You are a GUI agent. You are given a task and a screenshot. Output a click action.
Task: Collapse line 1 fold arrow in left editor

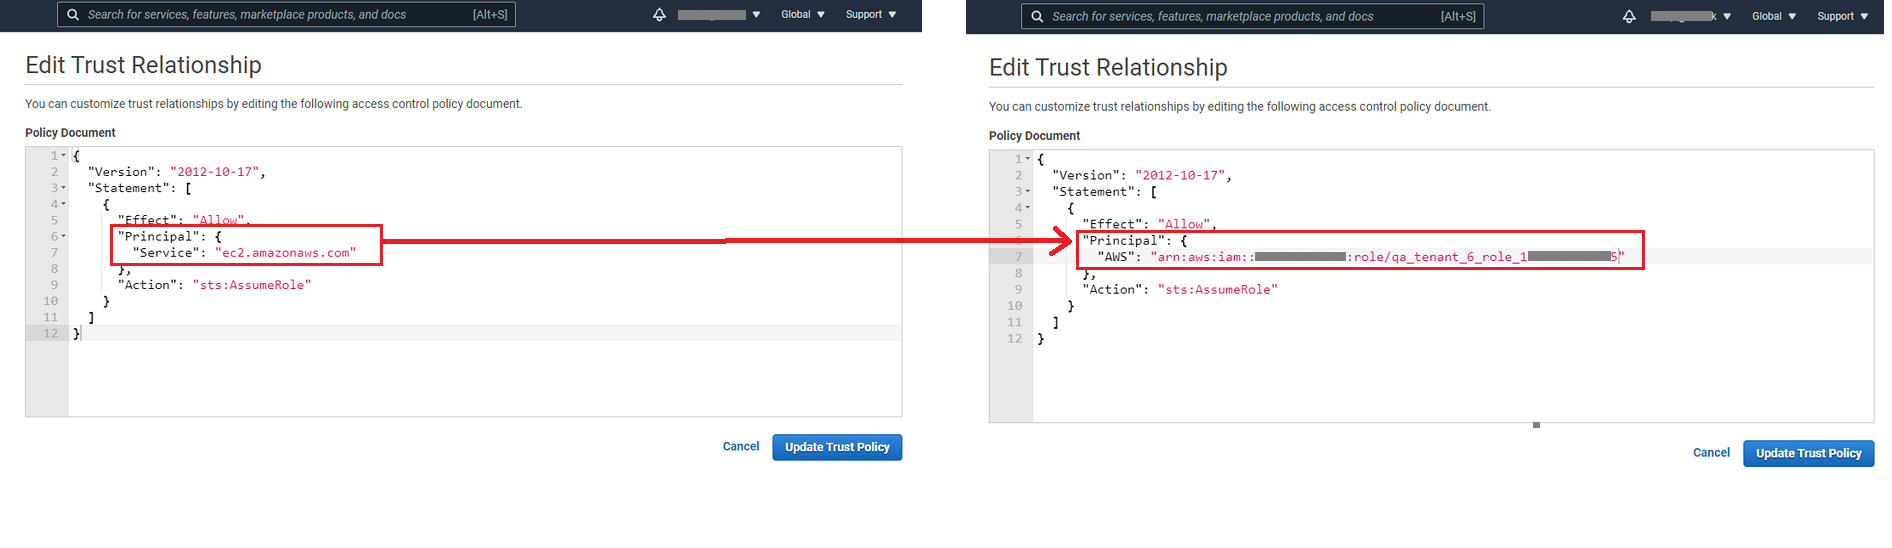[64, 156]
